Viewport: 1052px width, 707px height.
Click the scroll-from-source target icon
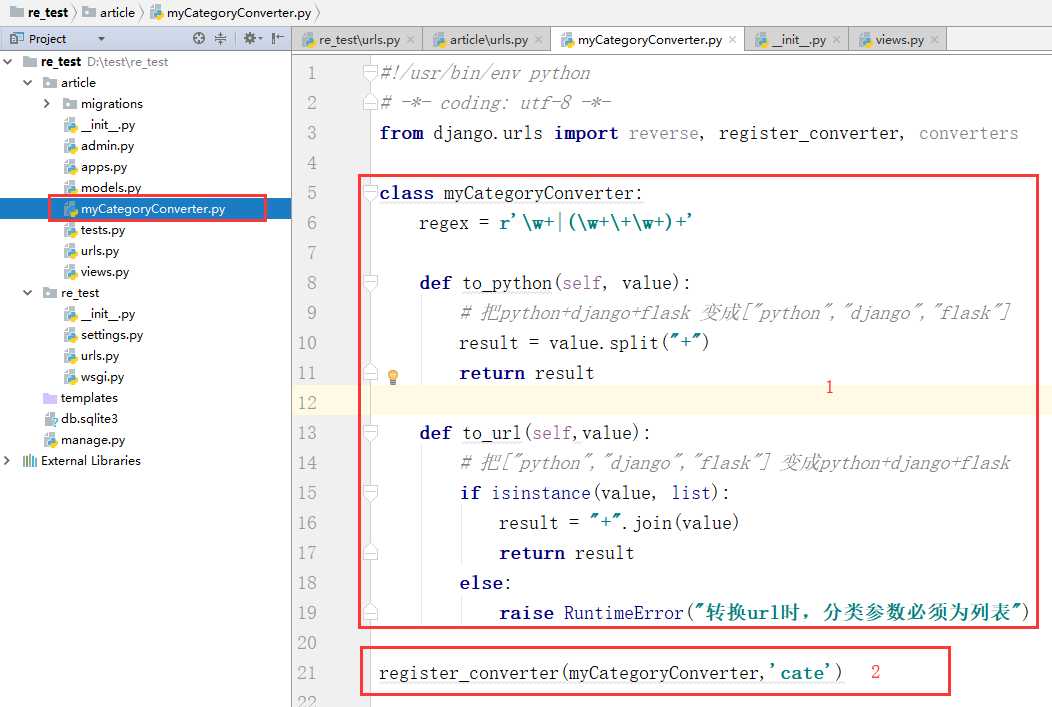point(199,38)
